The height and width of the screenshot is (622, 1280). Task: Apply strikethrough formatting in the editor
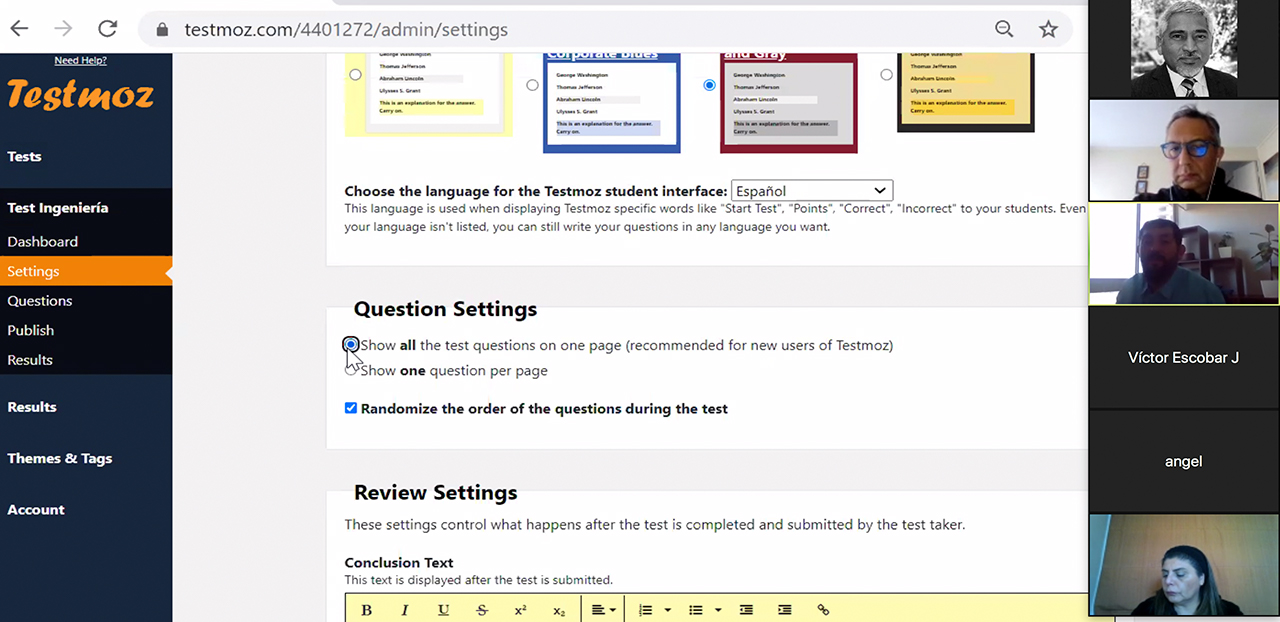pos(482,610)
